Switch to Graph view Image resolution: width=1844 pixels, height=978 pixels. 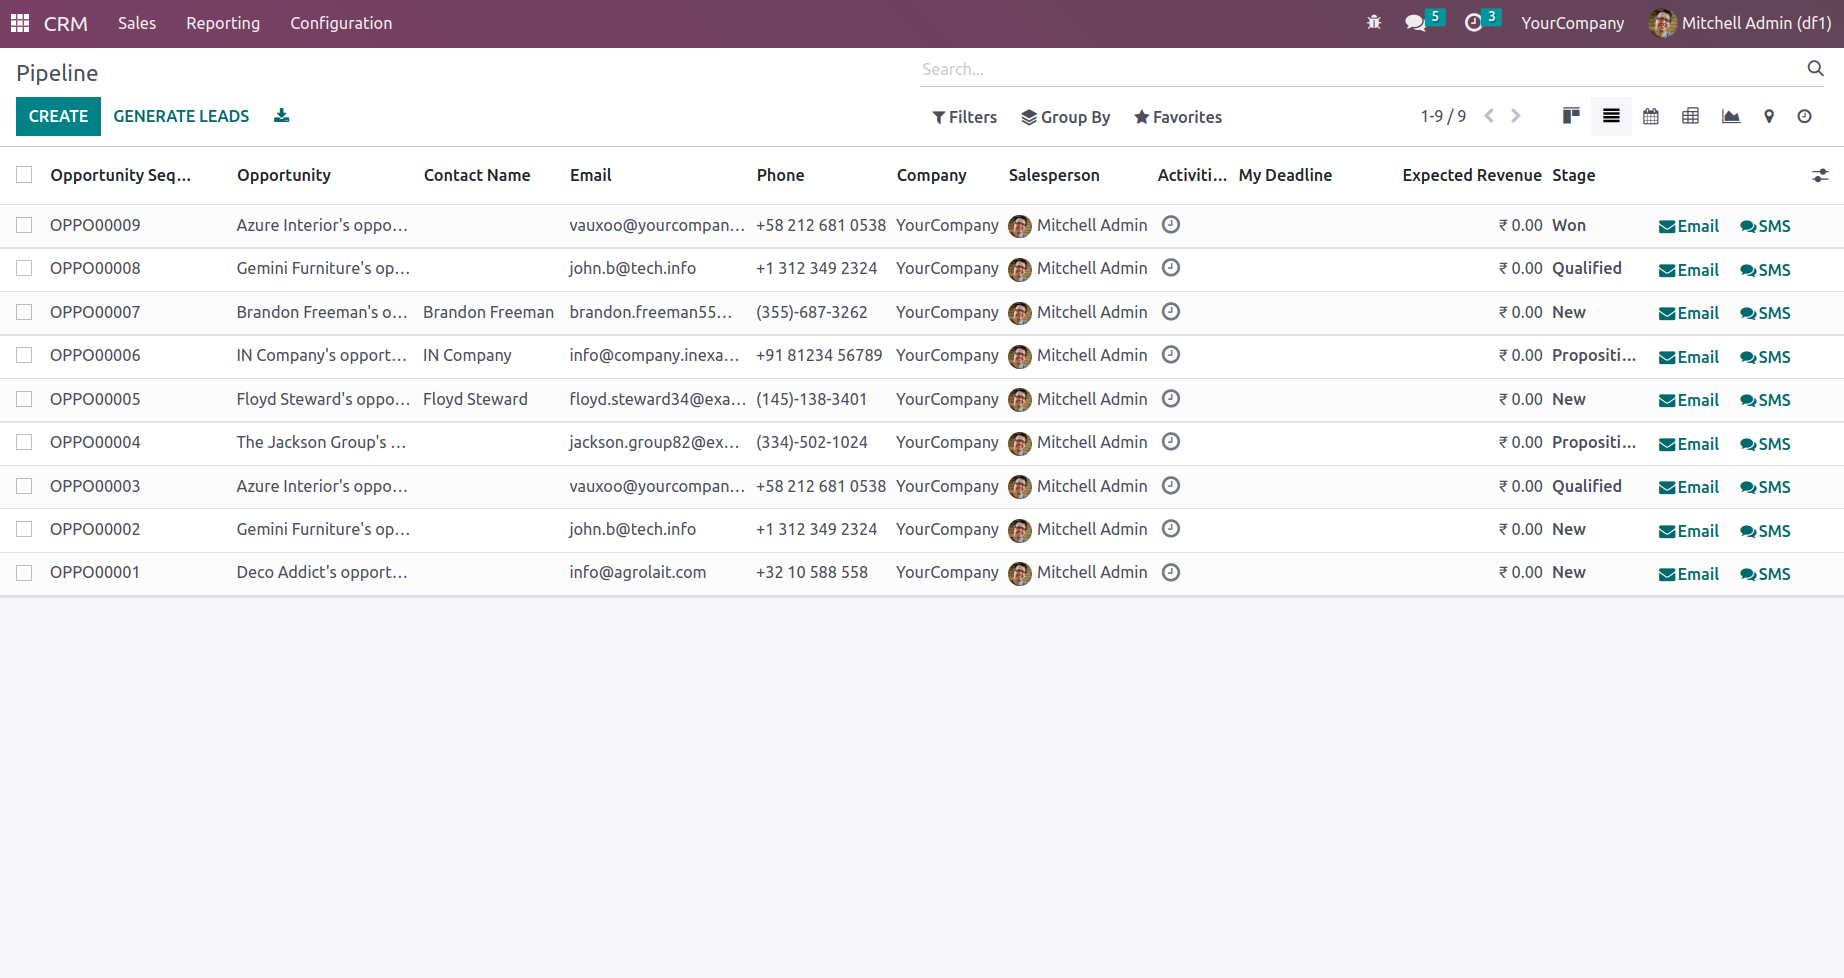tap(1731, 116)
